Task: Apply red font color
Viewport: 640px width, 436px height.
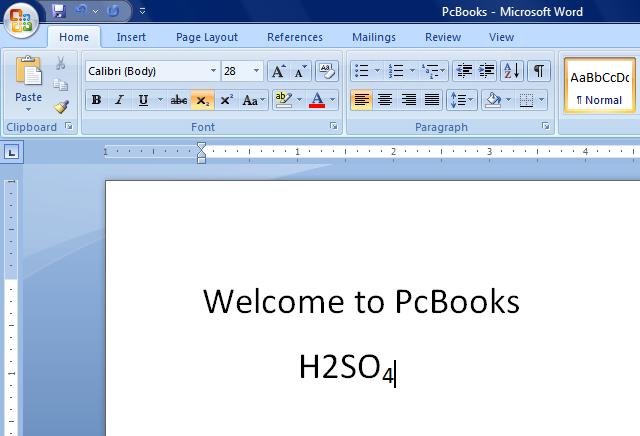Action: point(317,100)
